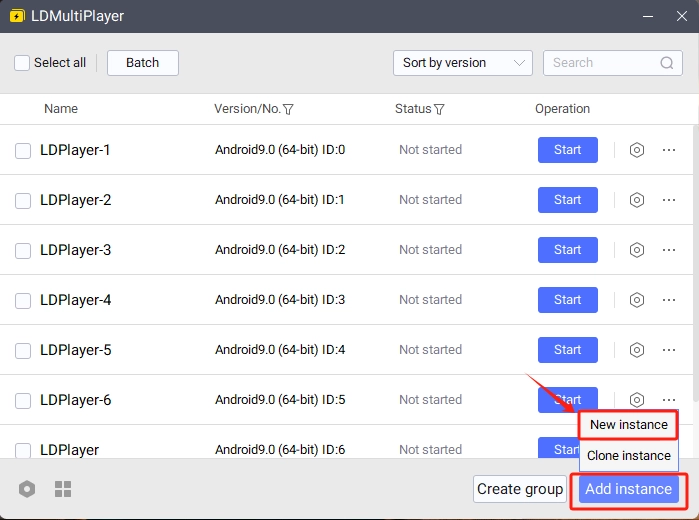Check the LDPlayer-2 checkbox

pyautogui.click(x=23, y=201)
